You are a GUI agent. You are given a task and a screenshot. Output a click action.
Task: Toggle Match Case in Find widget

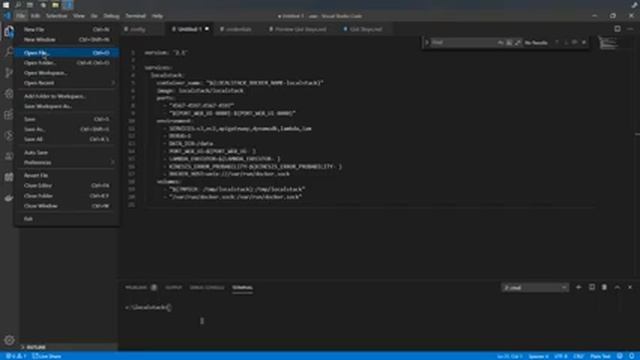point(501,42)
